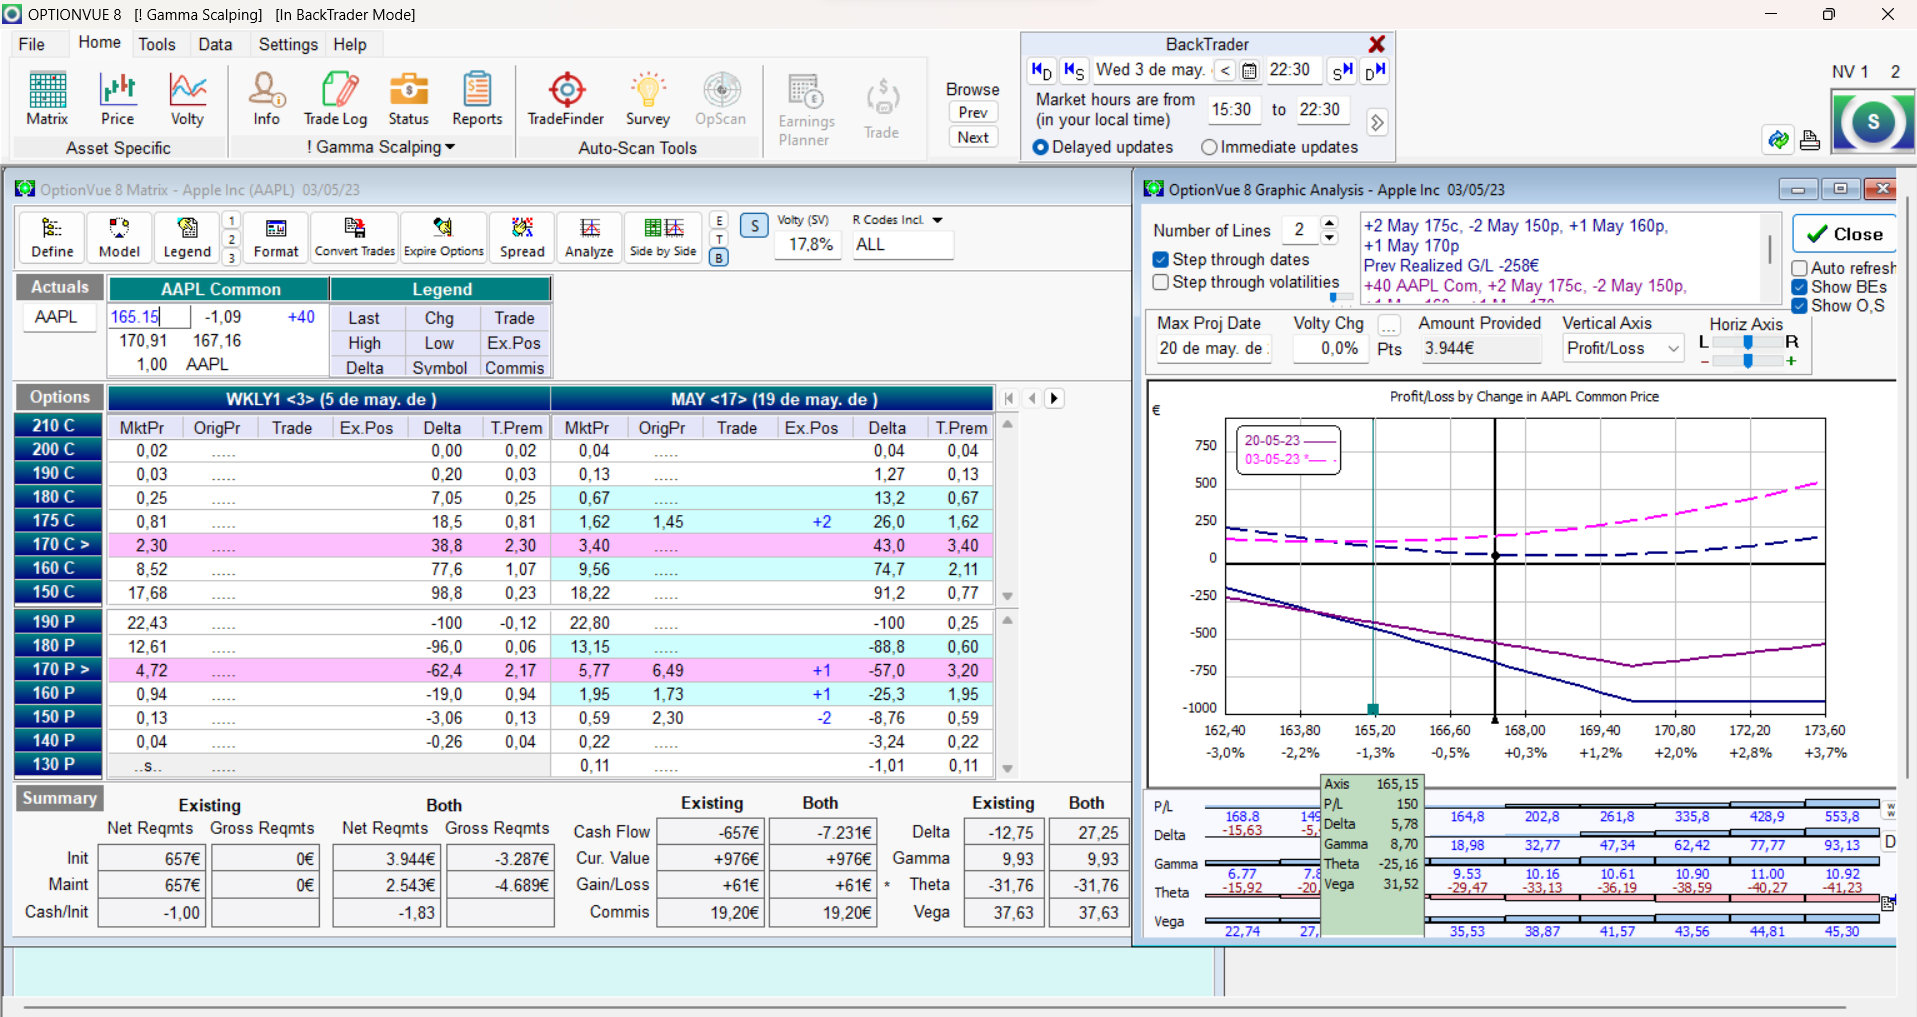1917x1017 pixels.
Task: Step BackTrader forward one day
Action: 1375,71
